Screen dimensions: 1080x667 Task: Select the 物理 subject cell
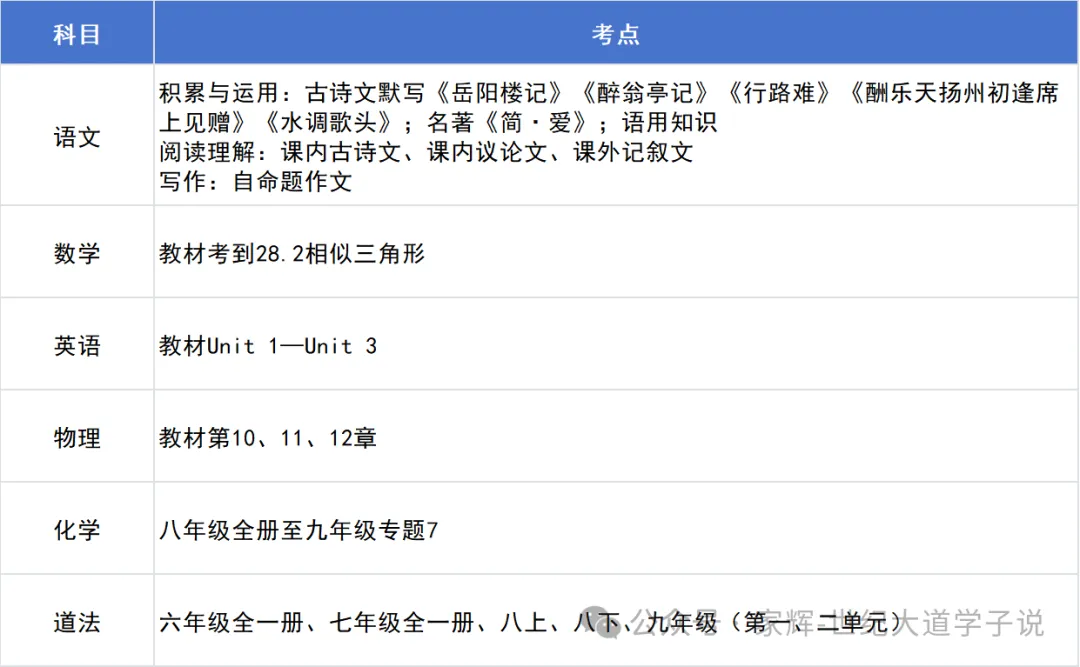77,437
